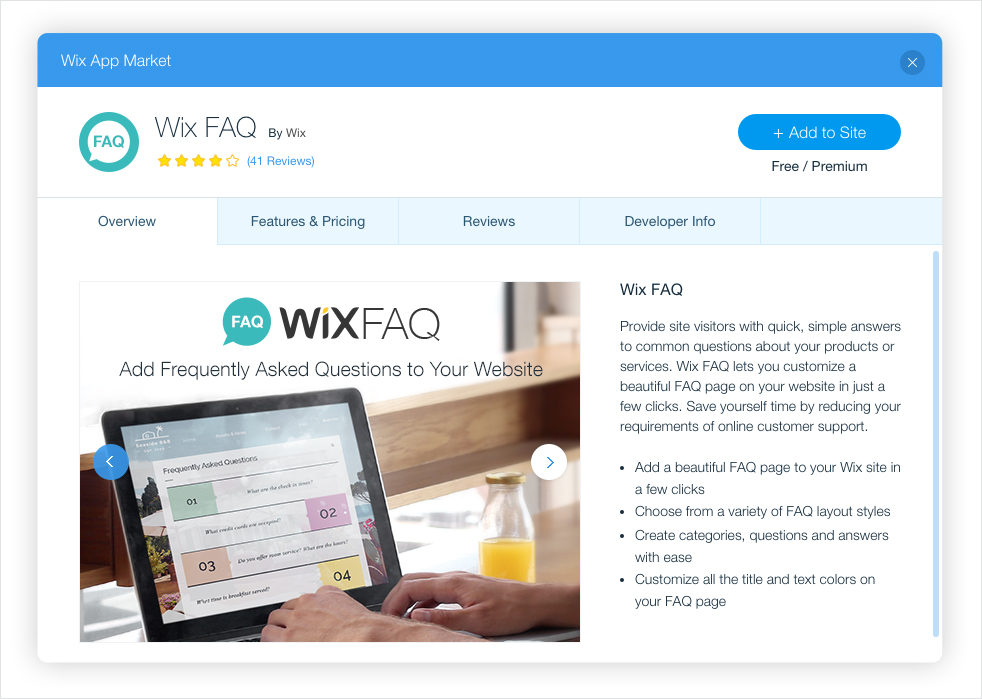Screen dimensions: 982x699
Task: Show the next slideshow image with the right arrow
Action: point(549,462)
